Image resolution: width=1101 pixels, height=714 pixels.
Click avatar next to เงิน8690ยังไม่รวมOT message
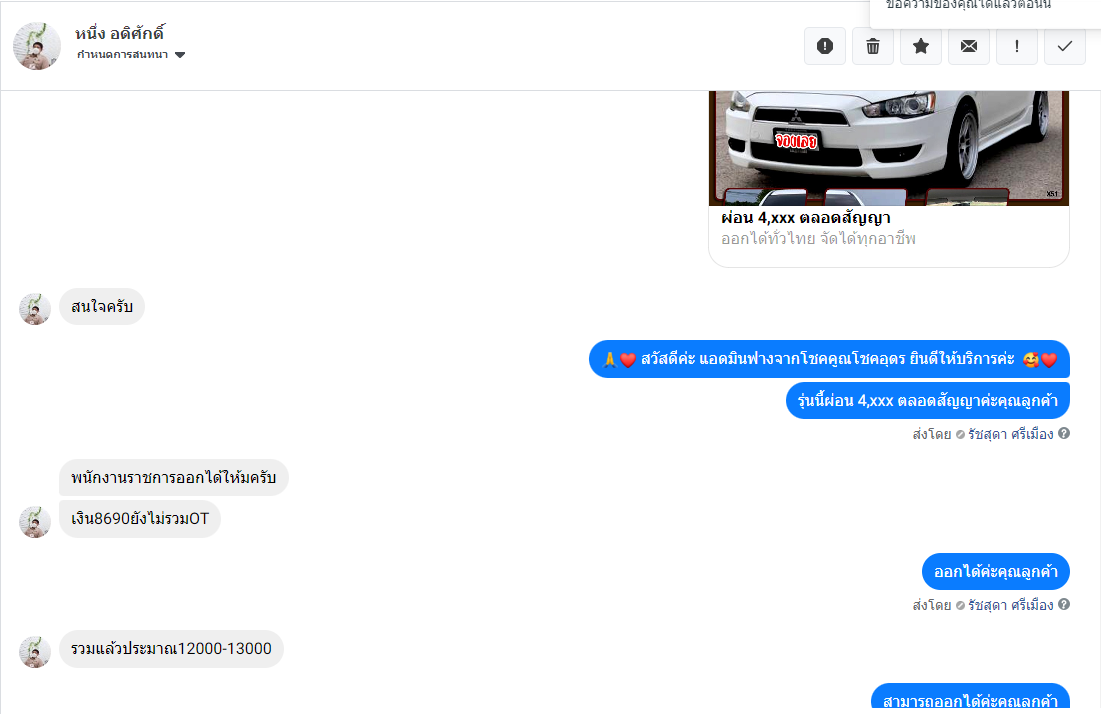click(x=35, y=522)
